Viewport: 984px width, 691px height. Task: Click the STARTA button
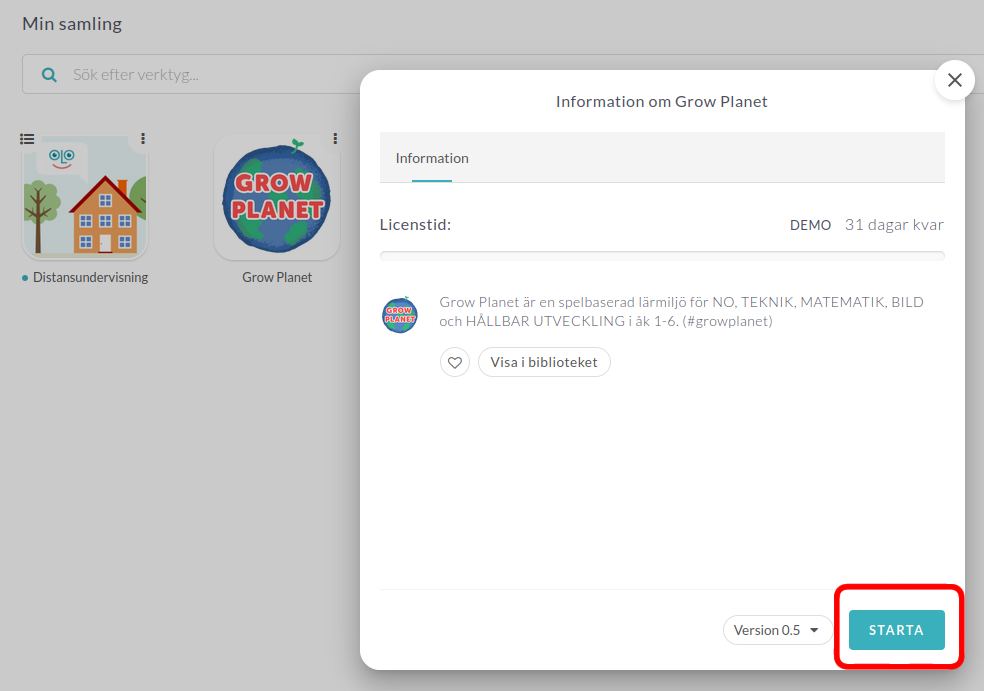[896, 629]
